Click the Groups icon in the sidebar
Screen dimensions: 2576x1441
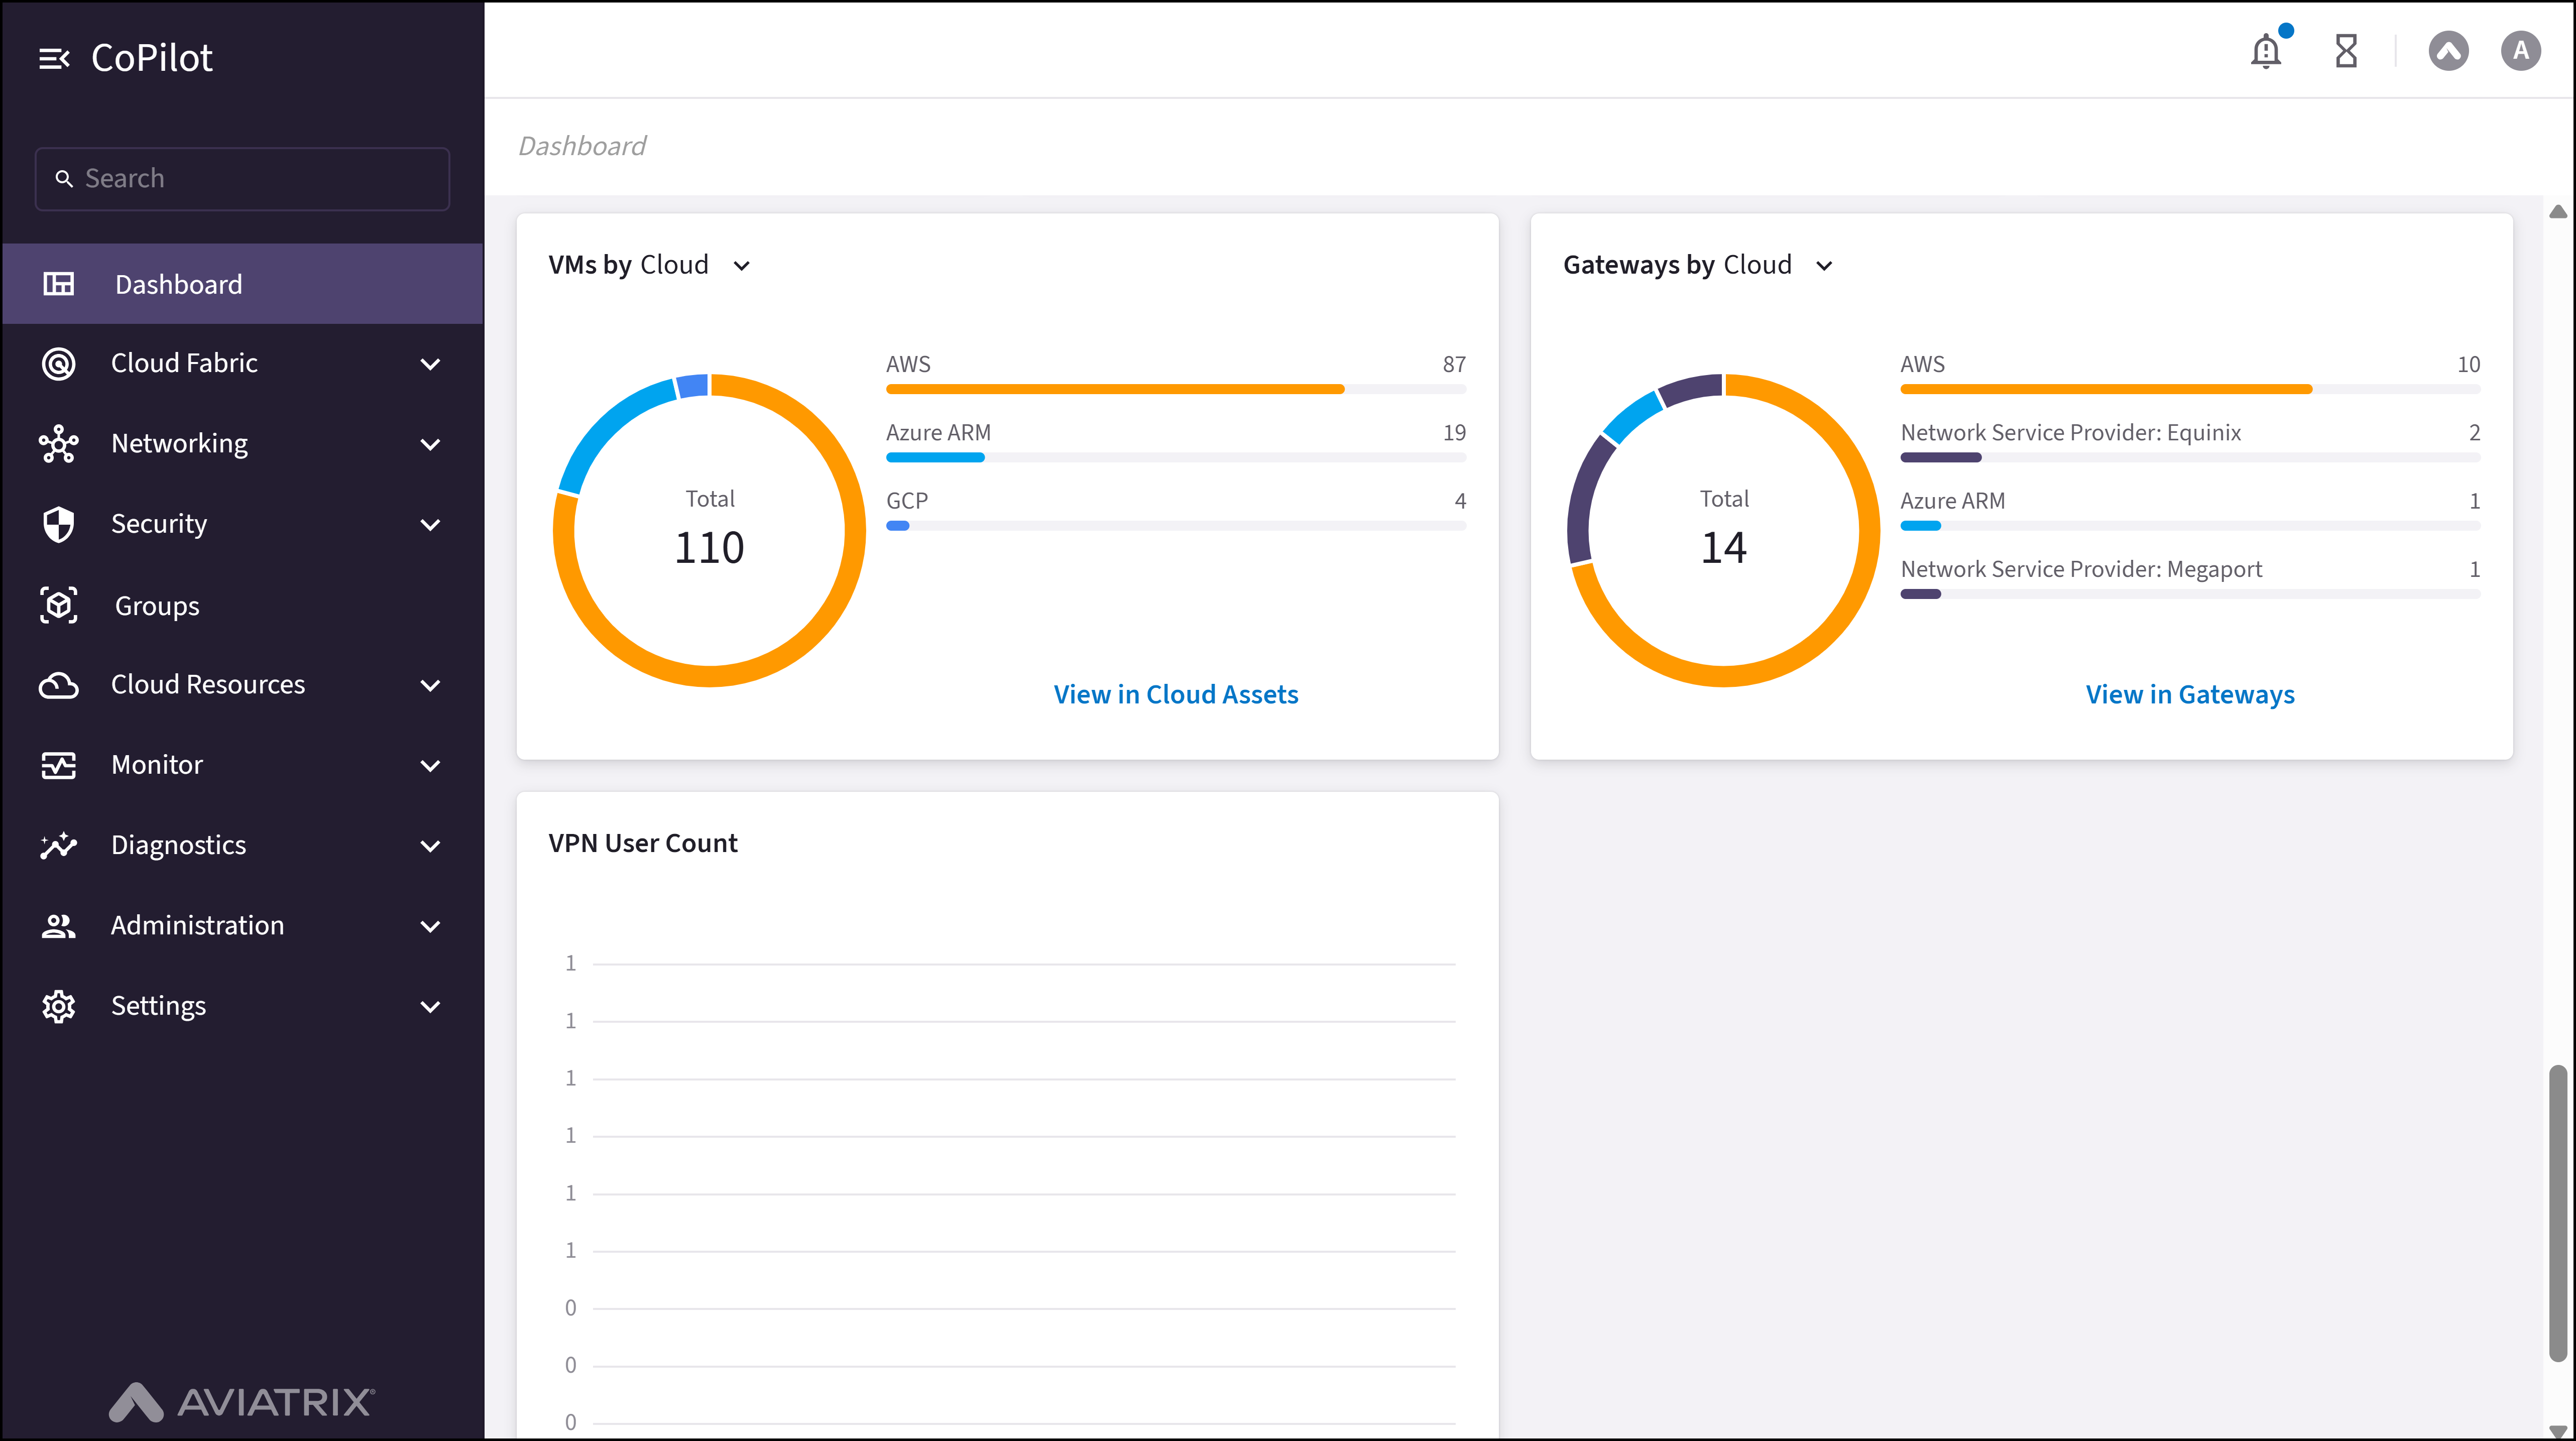pyautogui.click(x=59, y=605)
